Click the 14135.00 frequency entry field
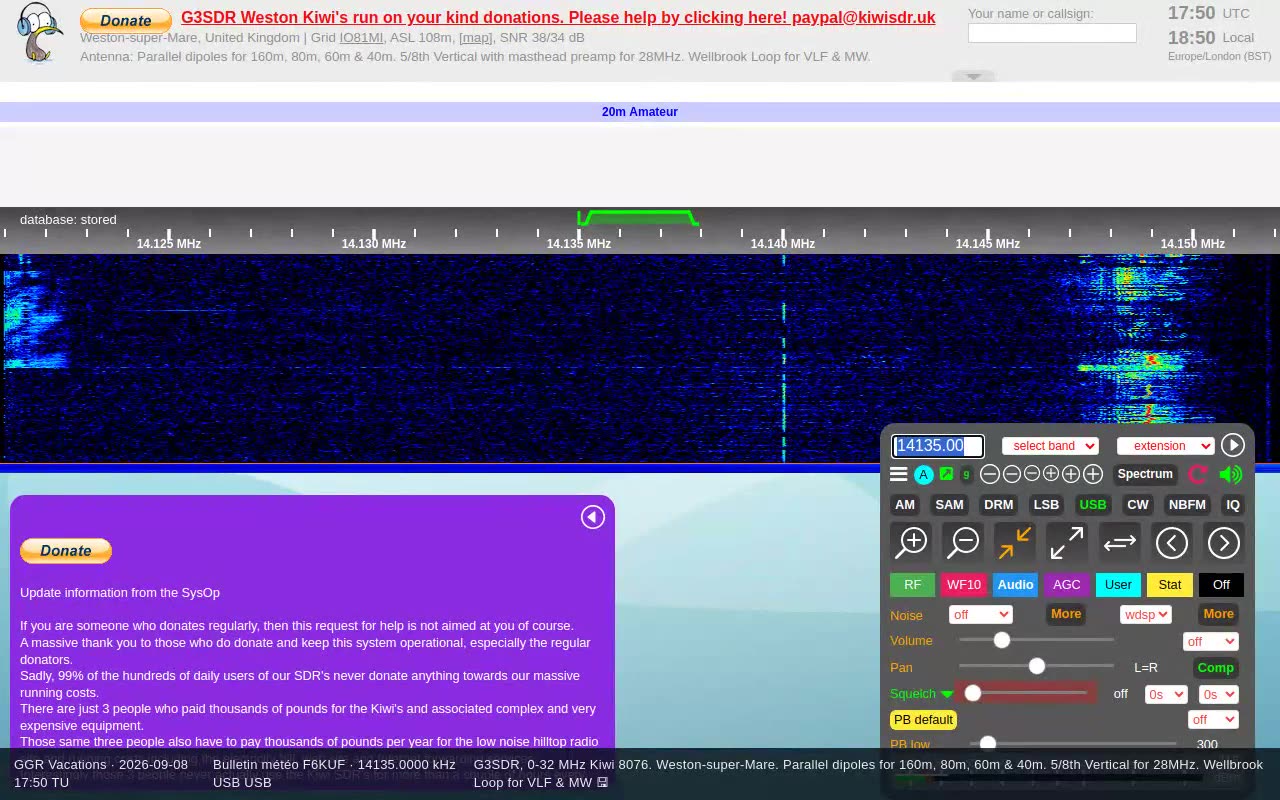The image size is (1280, 800). (x=938, y=446)
